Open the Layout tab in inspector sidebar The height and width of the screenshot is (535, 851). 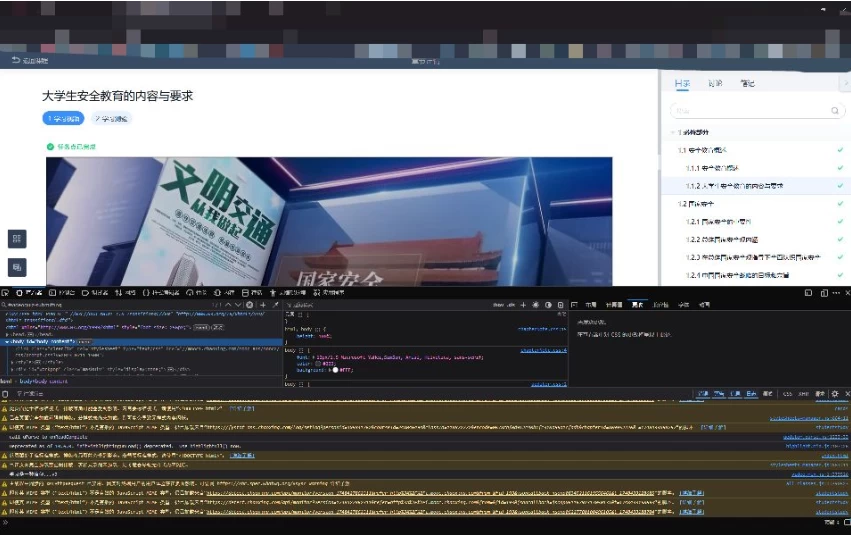click(x=591, y=305)
